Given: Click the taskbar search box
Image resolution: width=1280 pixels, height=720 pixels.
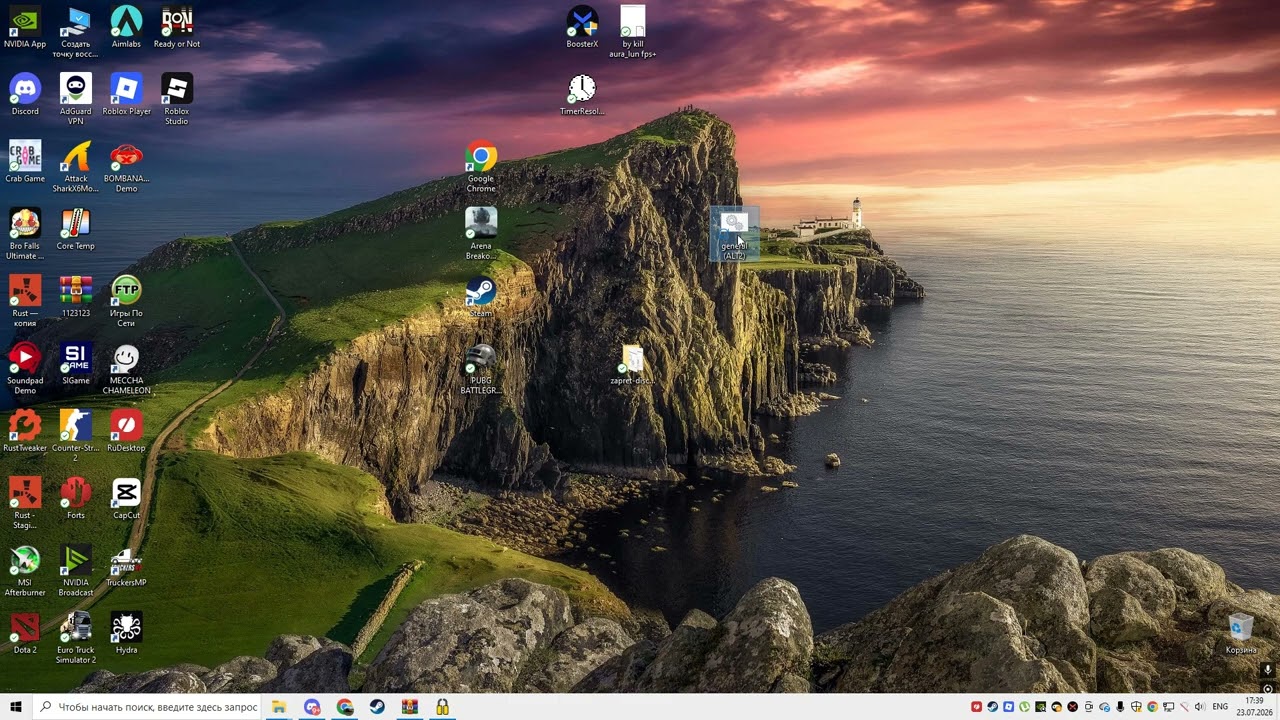Looking at the screenshot, I should pos(147,707).
